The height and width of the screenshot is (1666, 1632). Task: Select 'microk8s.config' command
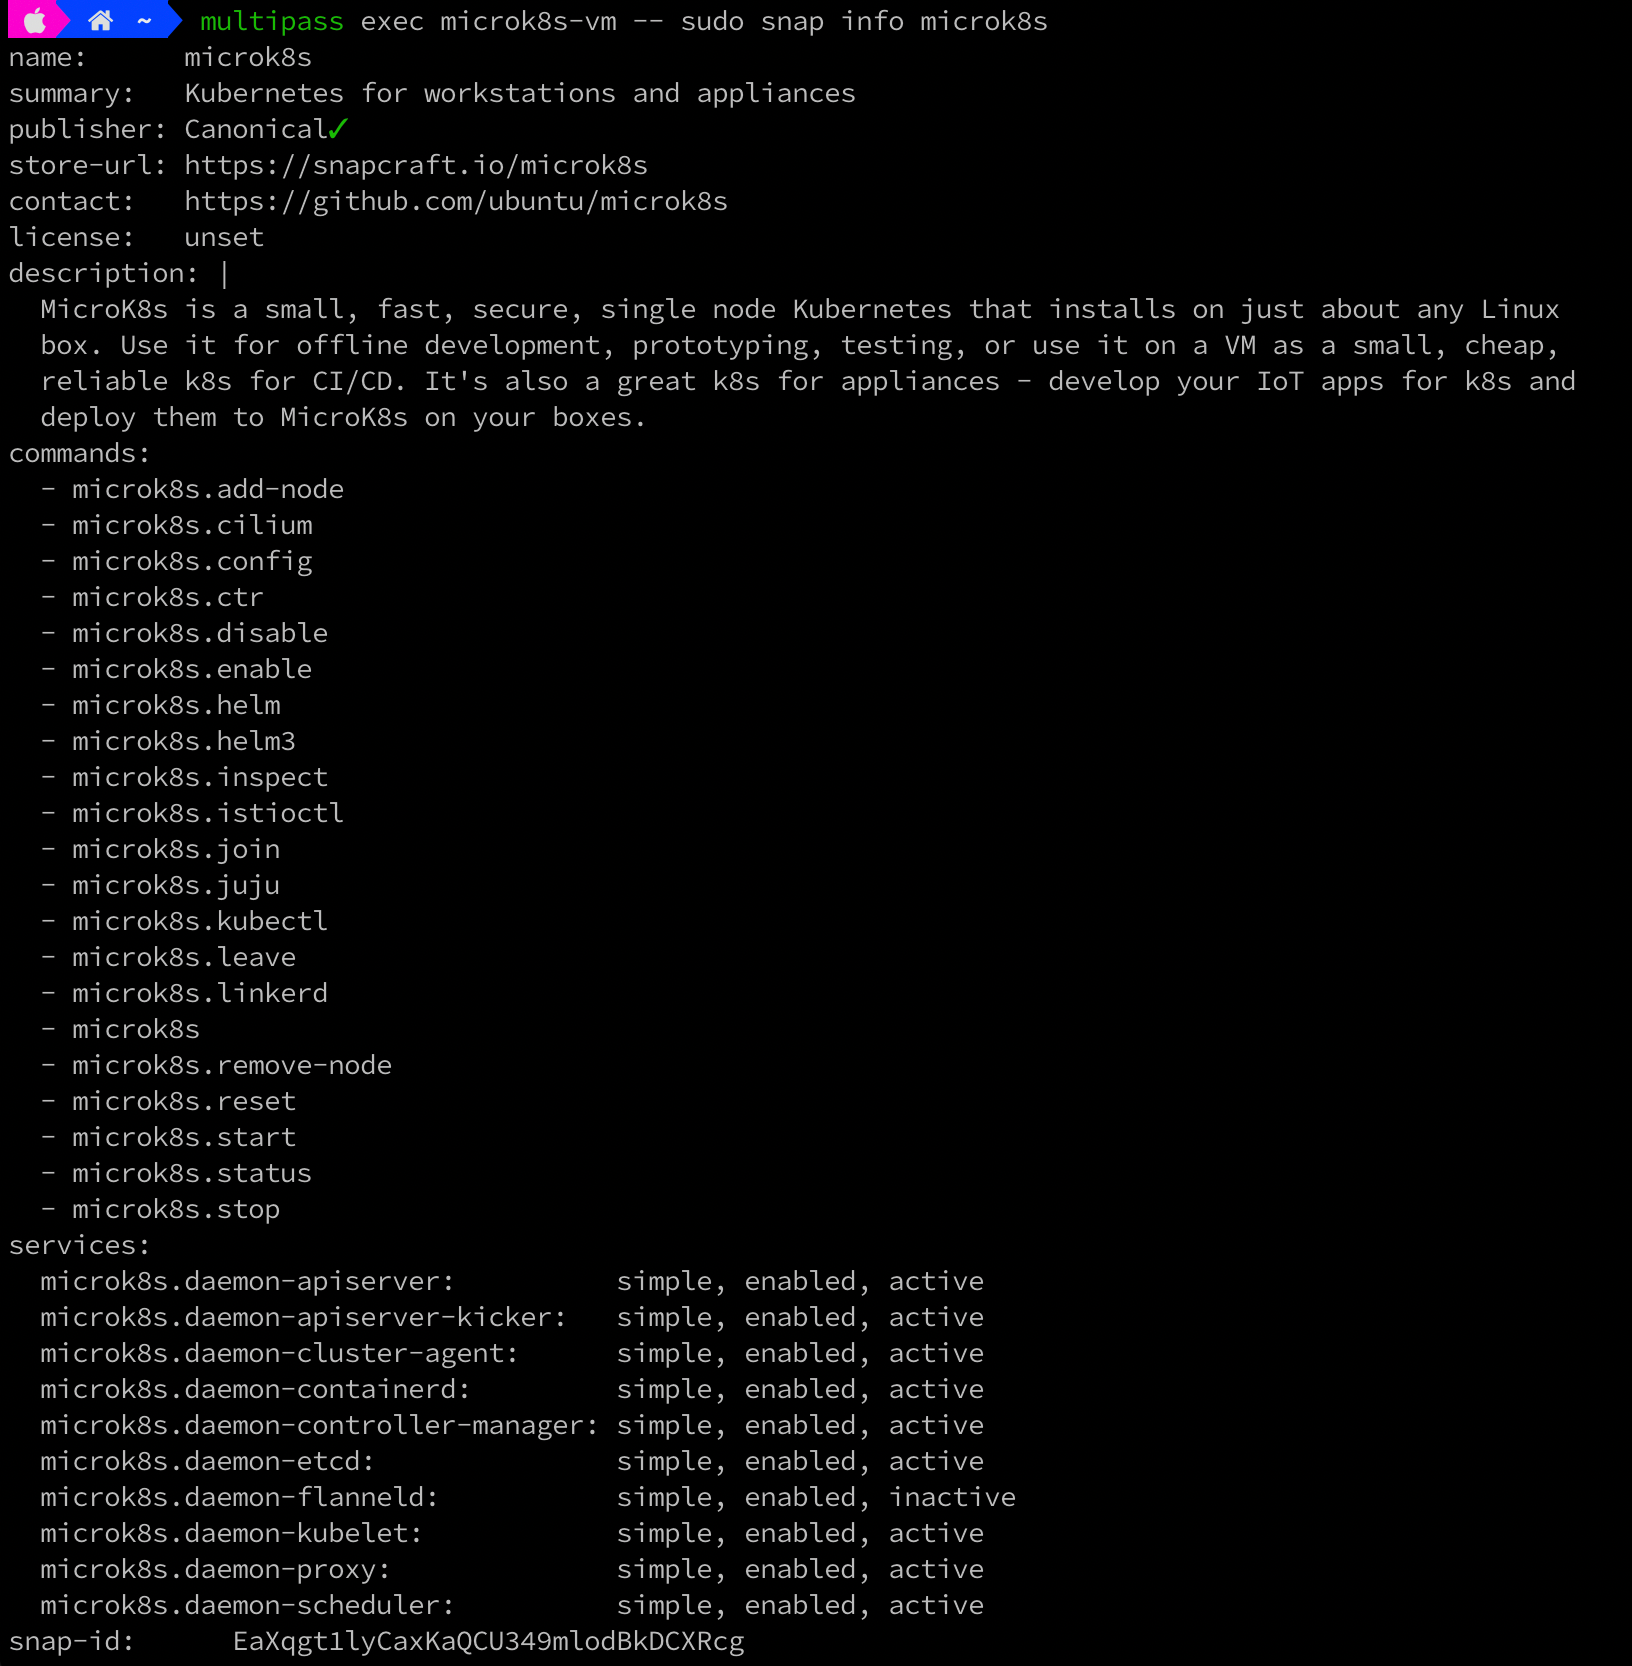[192, 561]
